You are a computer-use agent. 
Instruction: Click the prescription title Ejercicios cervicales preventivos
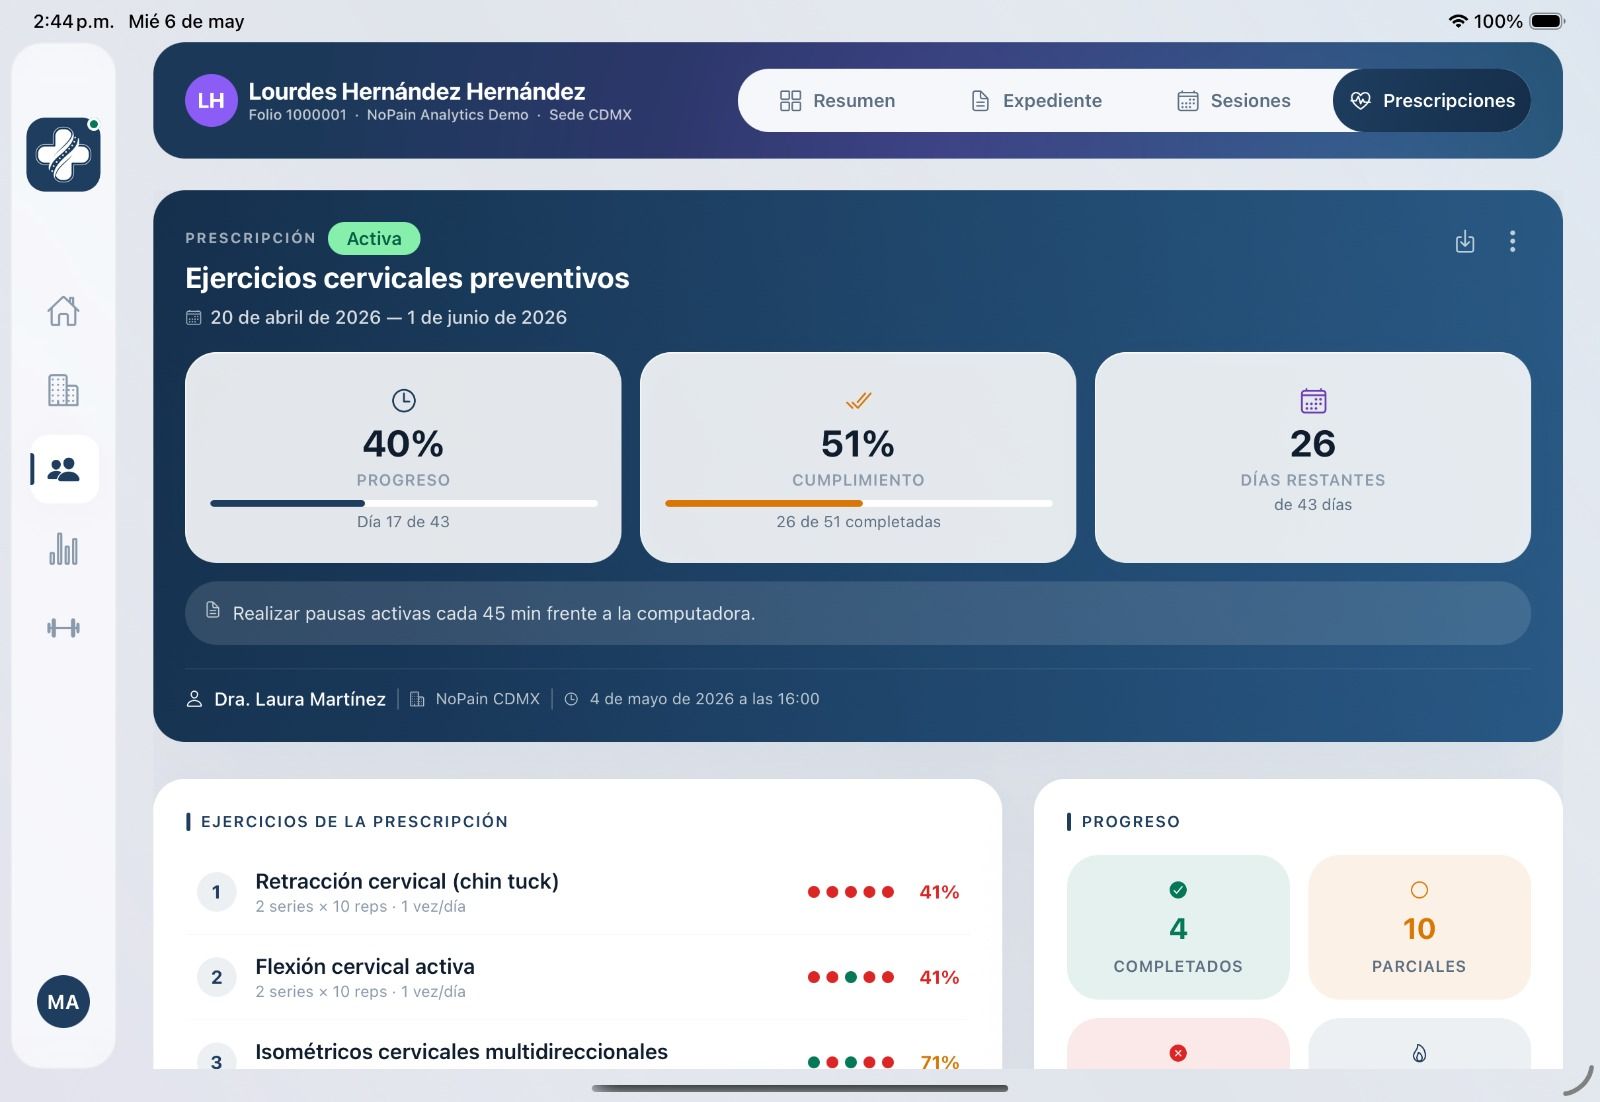coord(407,278)
